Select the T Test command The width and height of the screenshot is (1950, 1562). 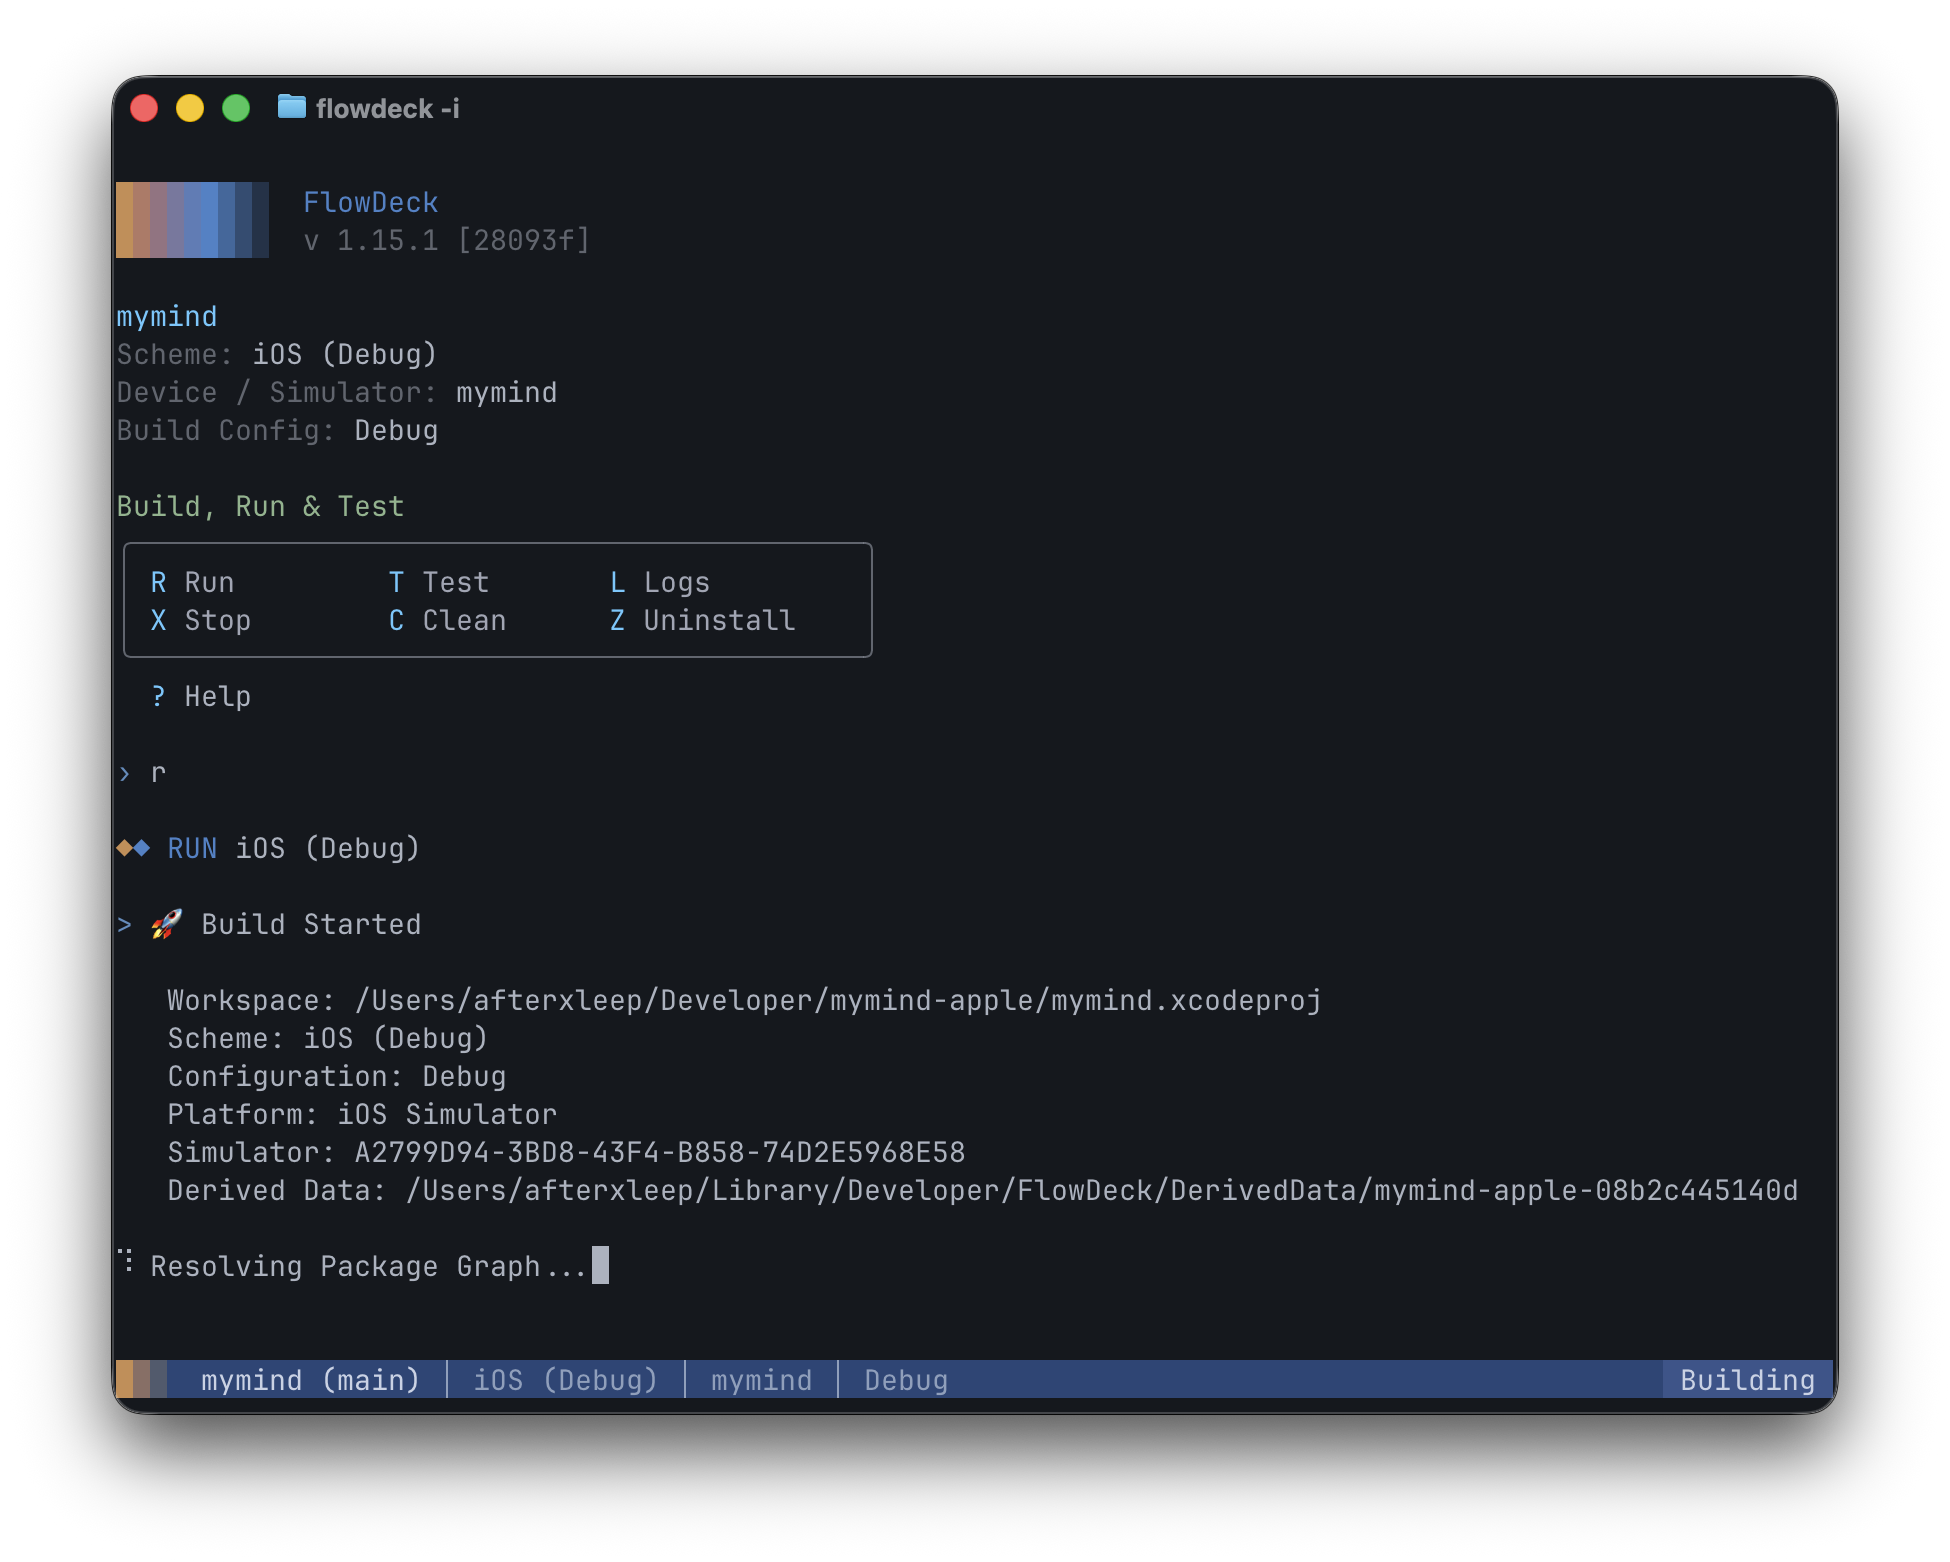tap(439, 583)
